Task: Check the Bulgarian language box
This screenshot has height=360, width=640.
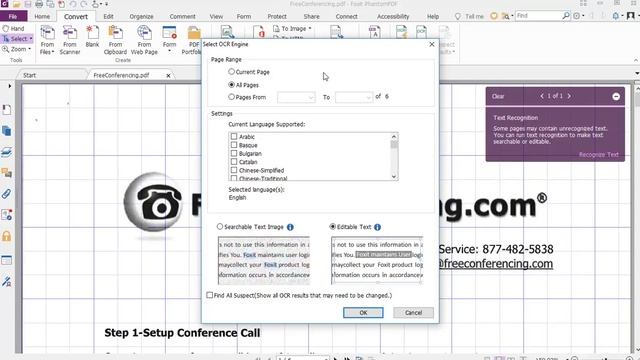Action: click(234, 153)
